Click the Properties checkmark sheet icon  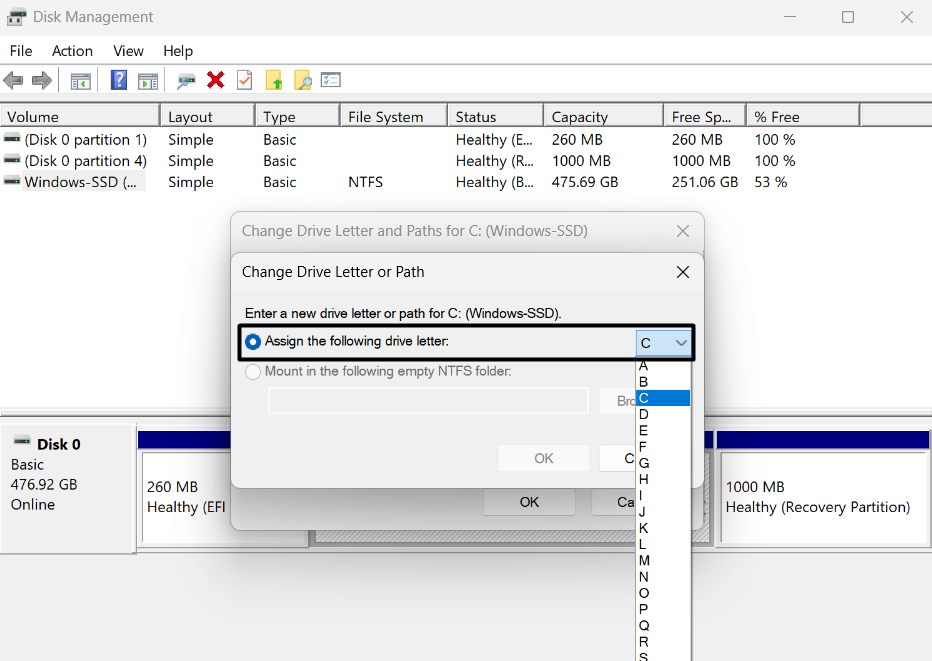coord(244,80)
